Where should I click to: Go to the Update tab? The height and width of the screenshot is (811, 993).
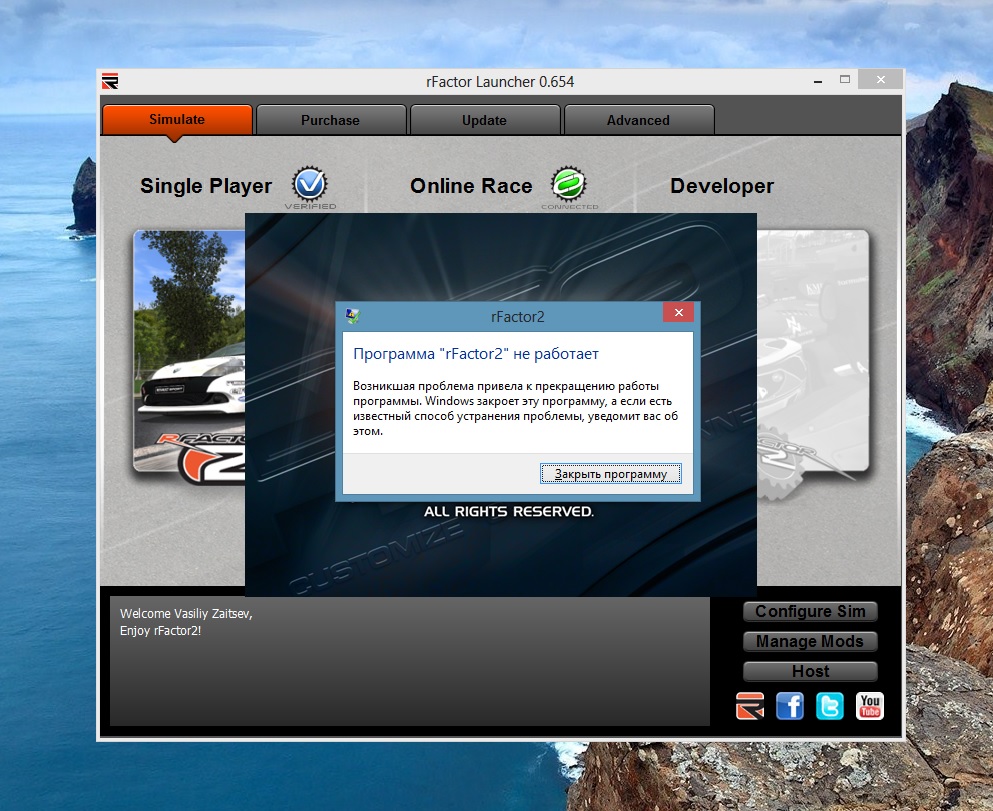pyautogui.click(x=484, y=120)
